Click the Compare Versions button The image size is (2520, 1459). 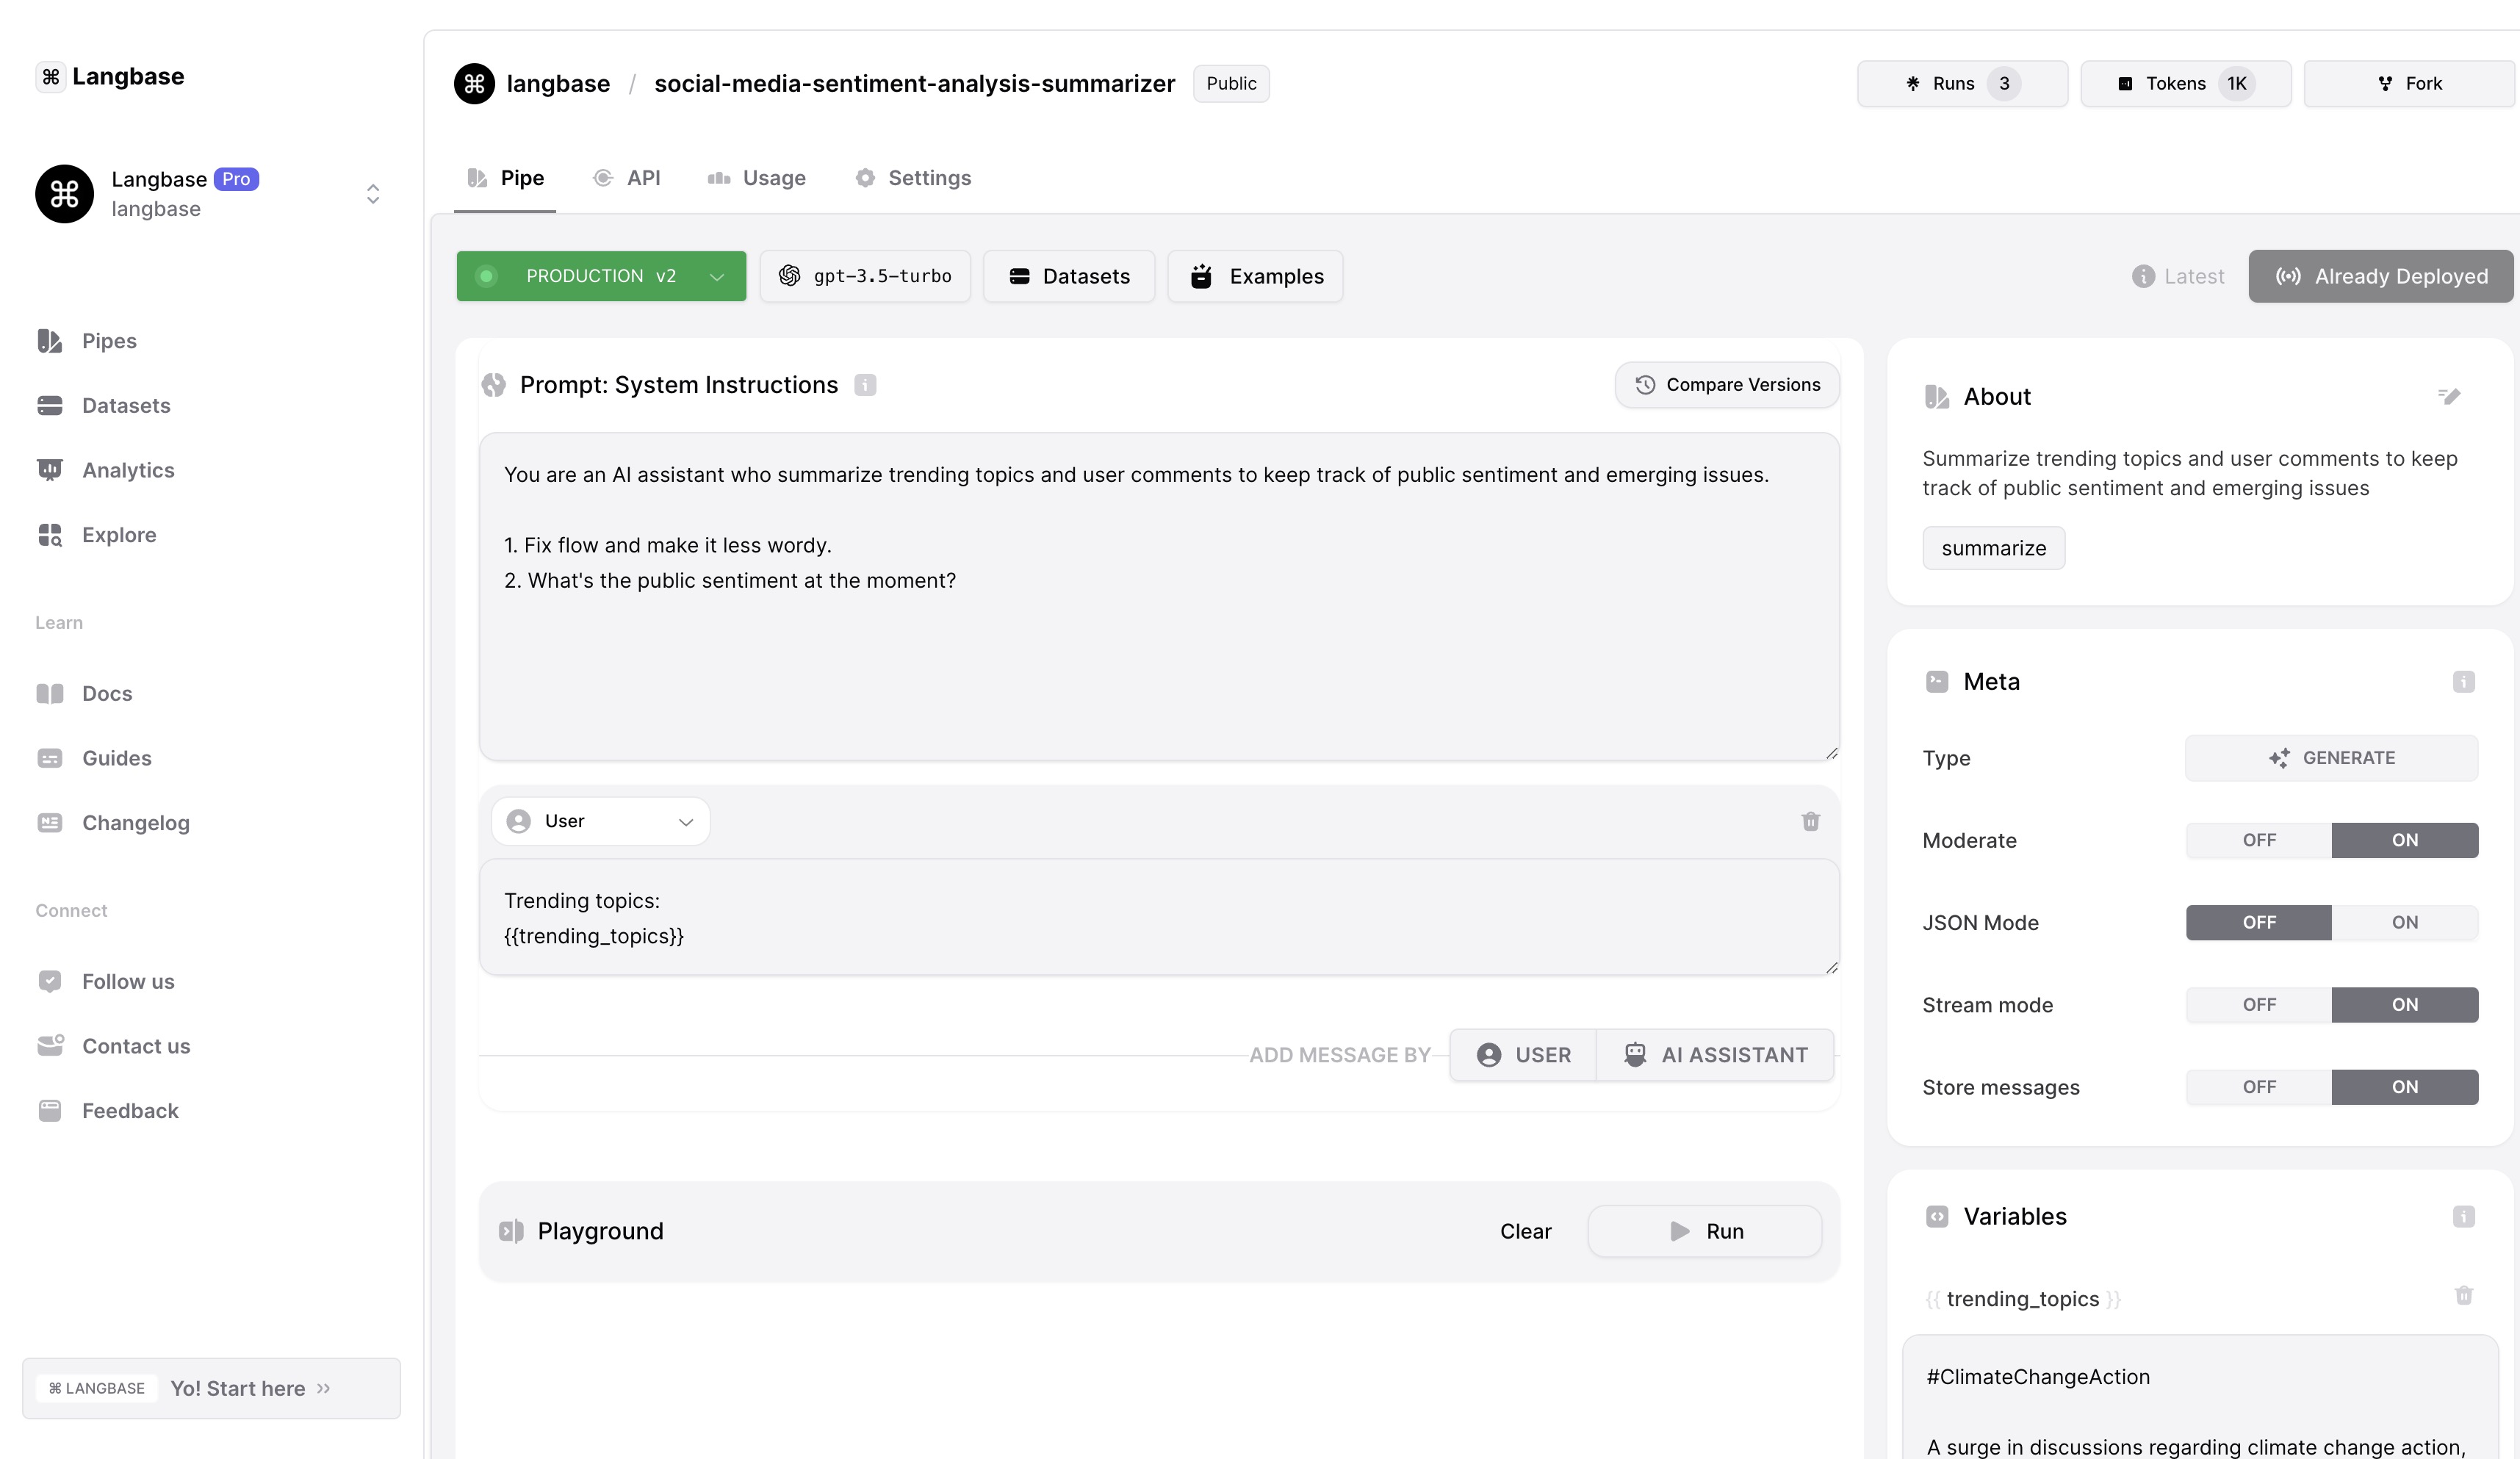coord(1726,385)
